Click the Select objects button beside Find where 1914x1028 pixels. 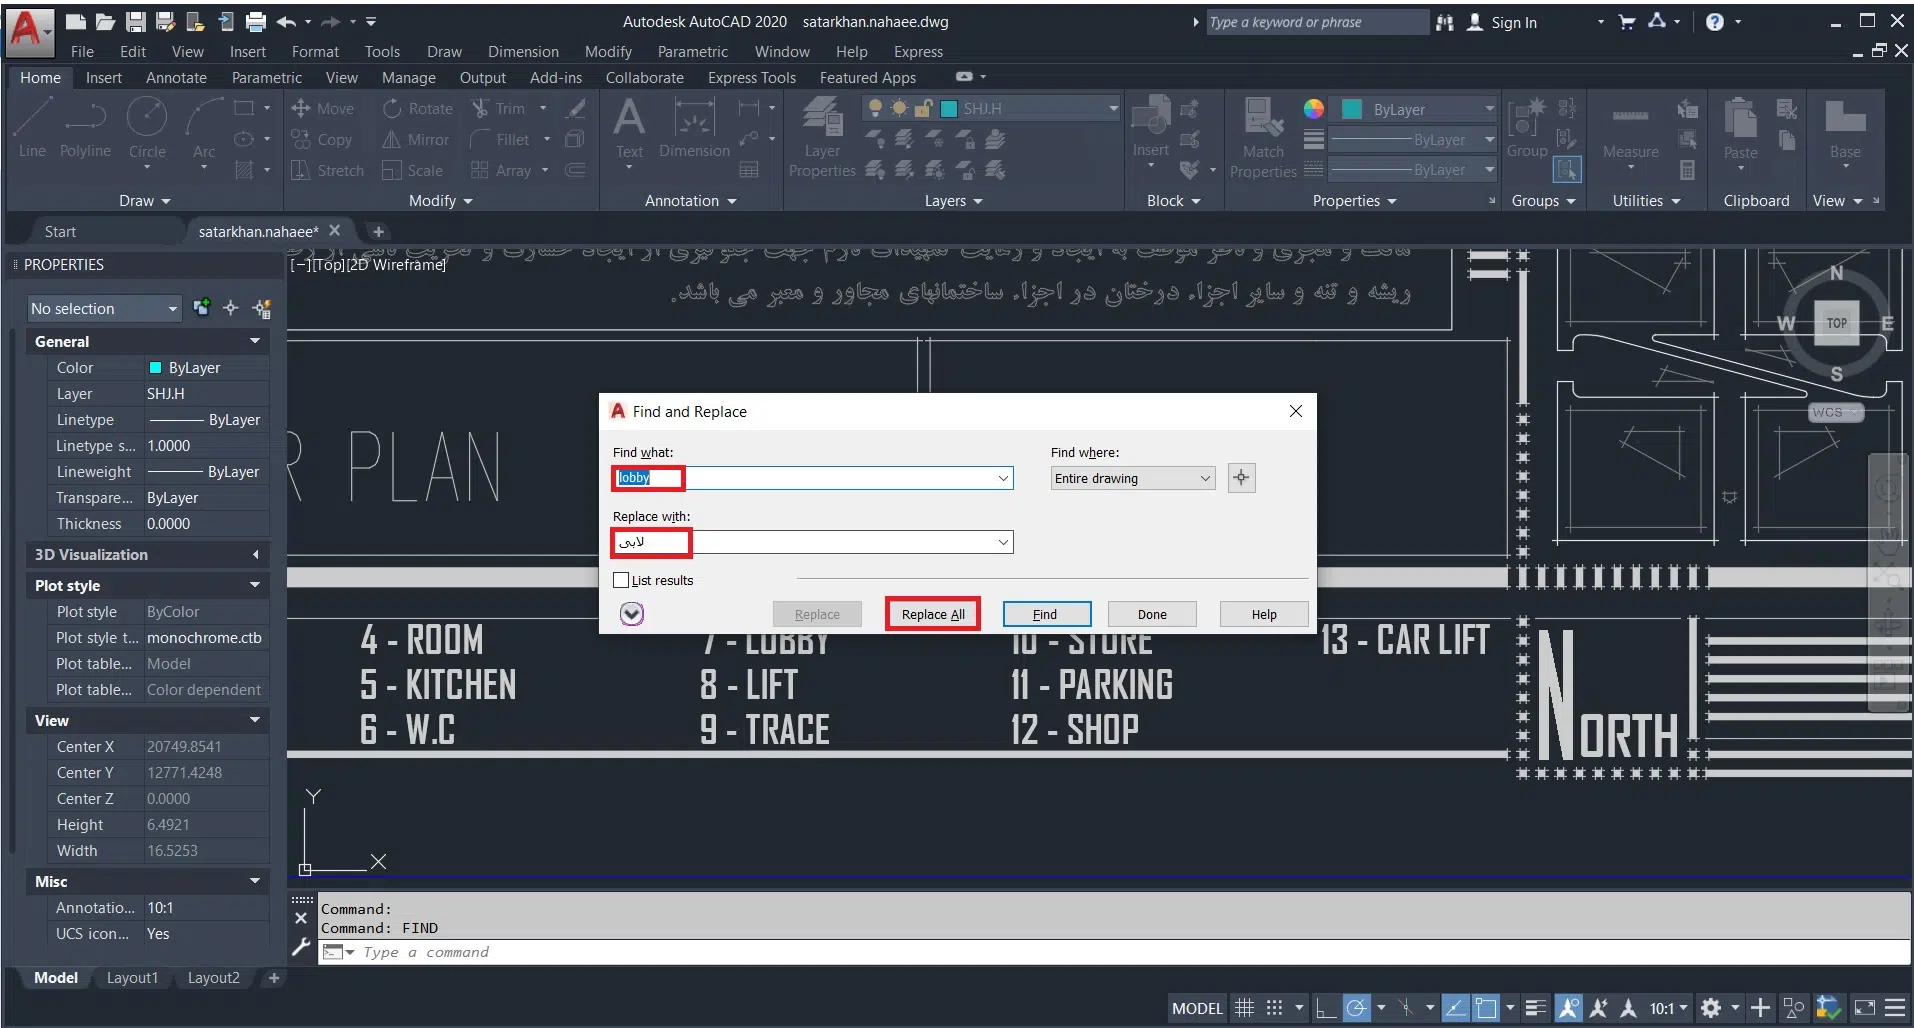click(1241, 478)
